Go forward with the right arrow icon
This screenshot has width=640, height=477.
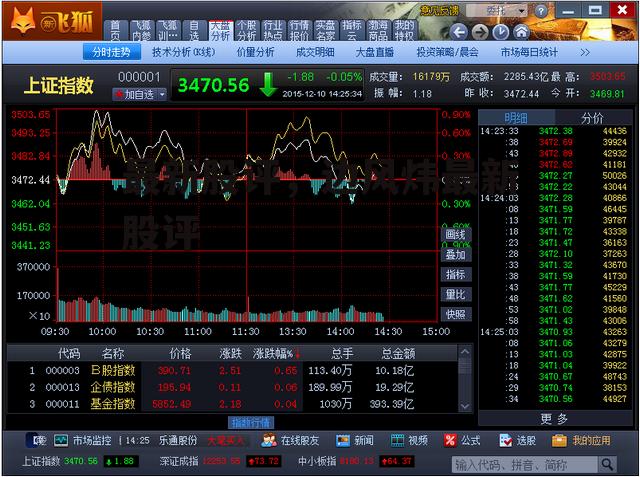click(x=480, y=32)
